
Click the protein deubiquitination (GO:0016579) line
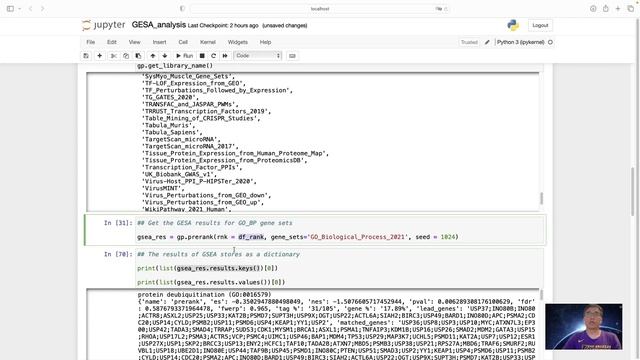(204, 294)
